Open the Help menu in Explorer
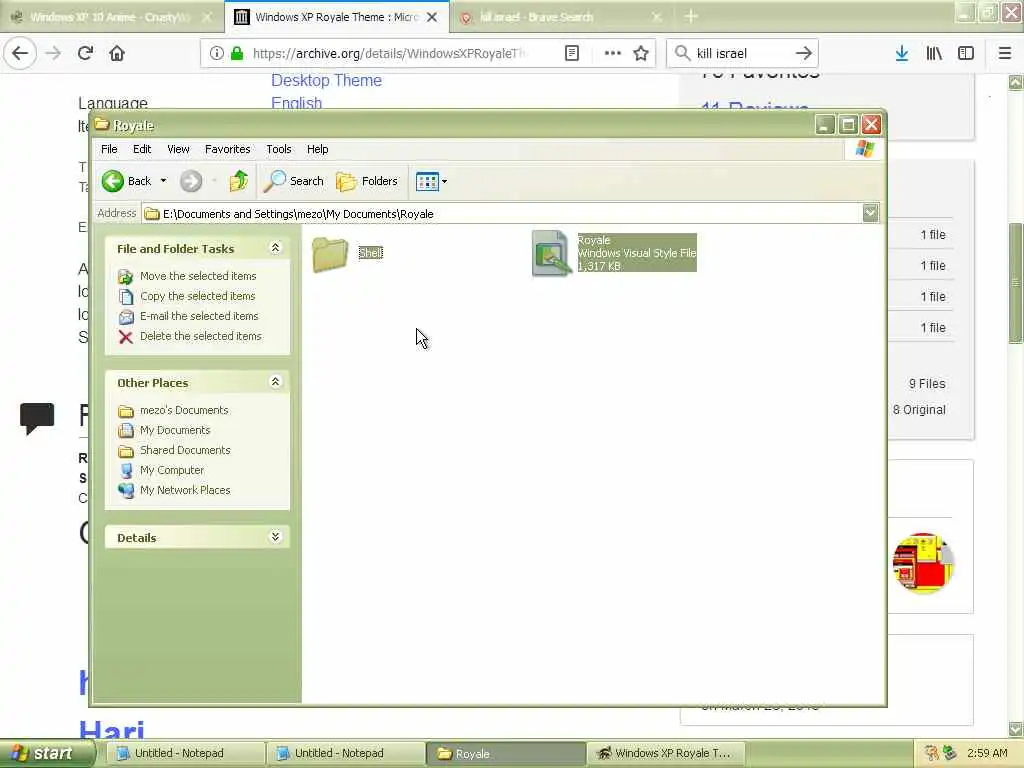This screenshot has height=768, width=1024. click(x=317, y=149)
